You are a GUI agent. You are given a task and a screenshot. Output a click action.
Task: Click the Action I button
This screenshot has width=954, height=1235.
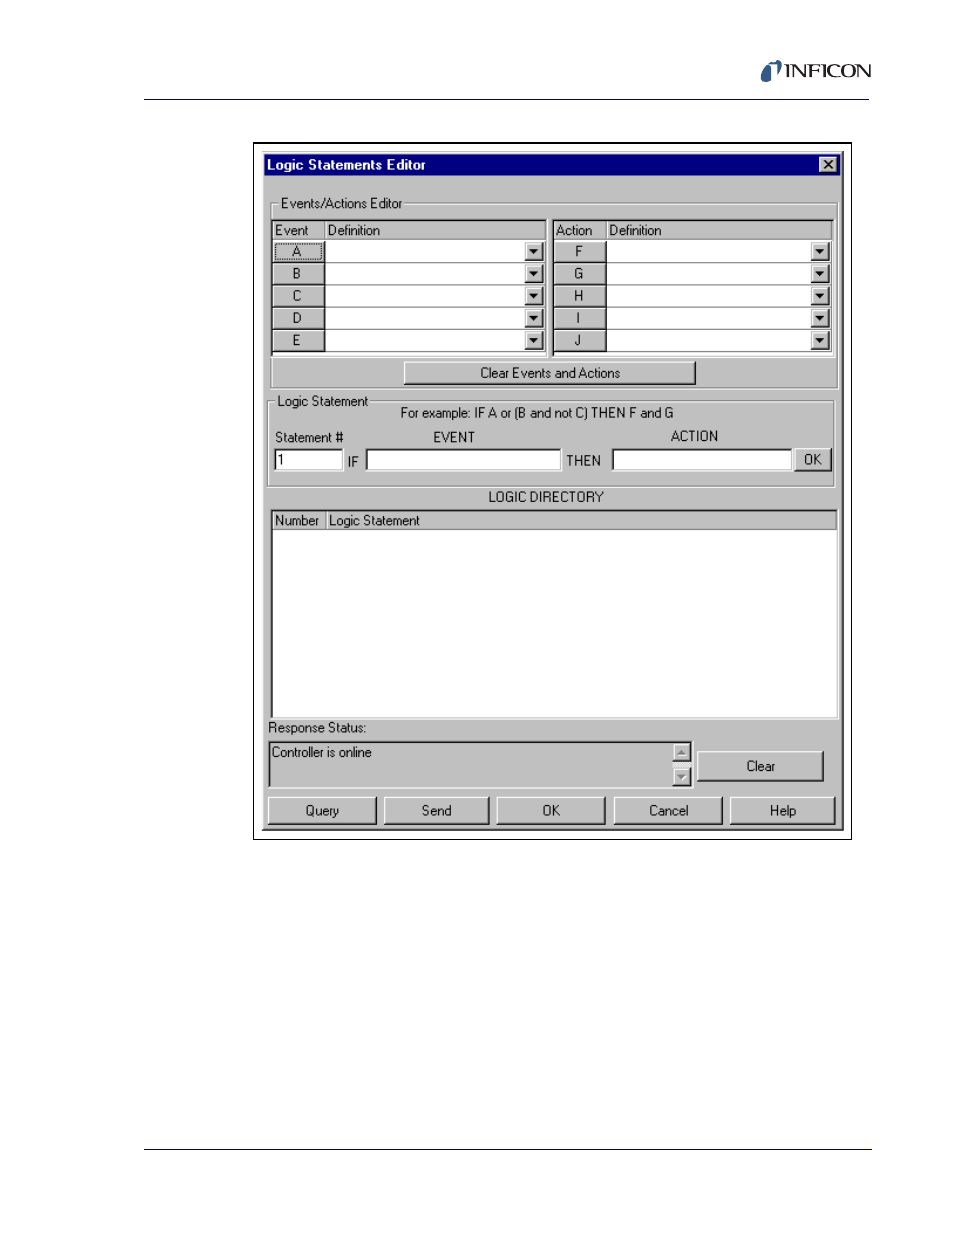[x=579, y=318]
